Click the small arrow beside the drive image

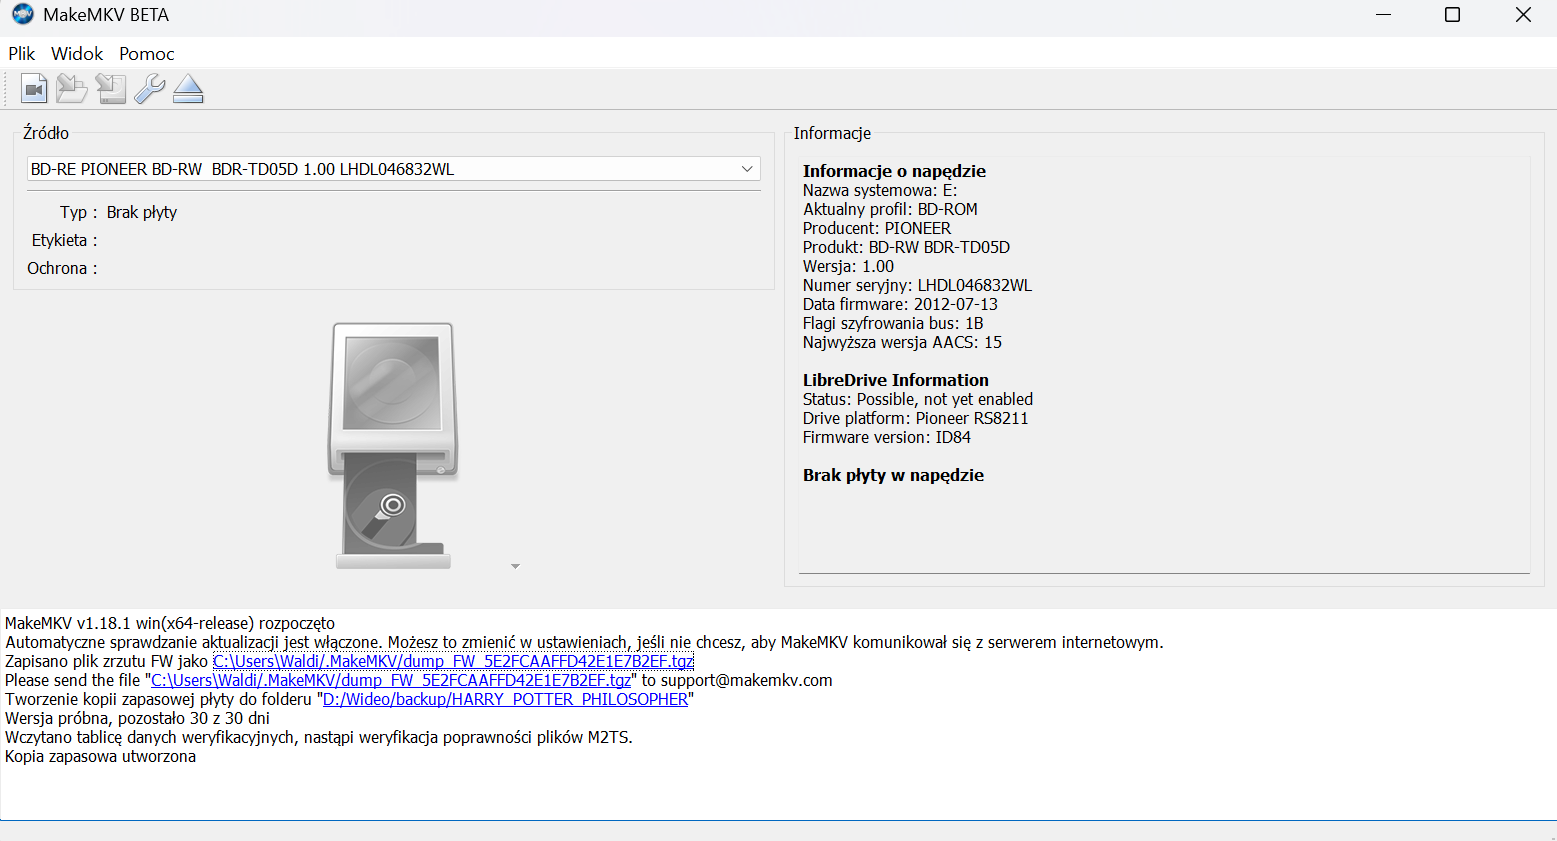click(x=515, y=567)
